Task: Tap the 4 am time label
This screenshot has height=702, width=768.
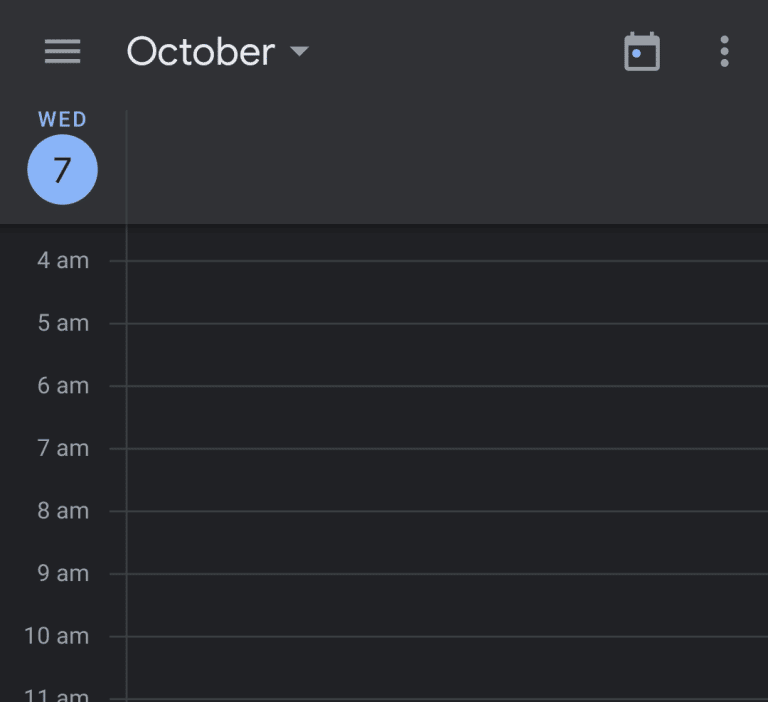Action: point(63,261)
